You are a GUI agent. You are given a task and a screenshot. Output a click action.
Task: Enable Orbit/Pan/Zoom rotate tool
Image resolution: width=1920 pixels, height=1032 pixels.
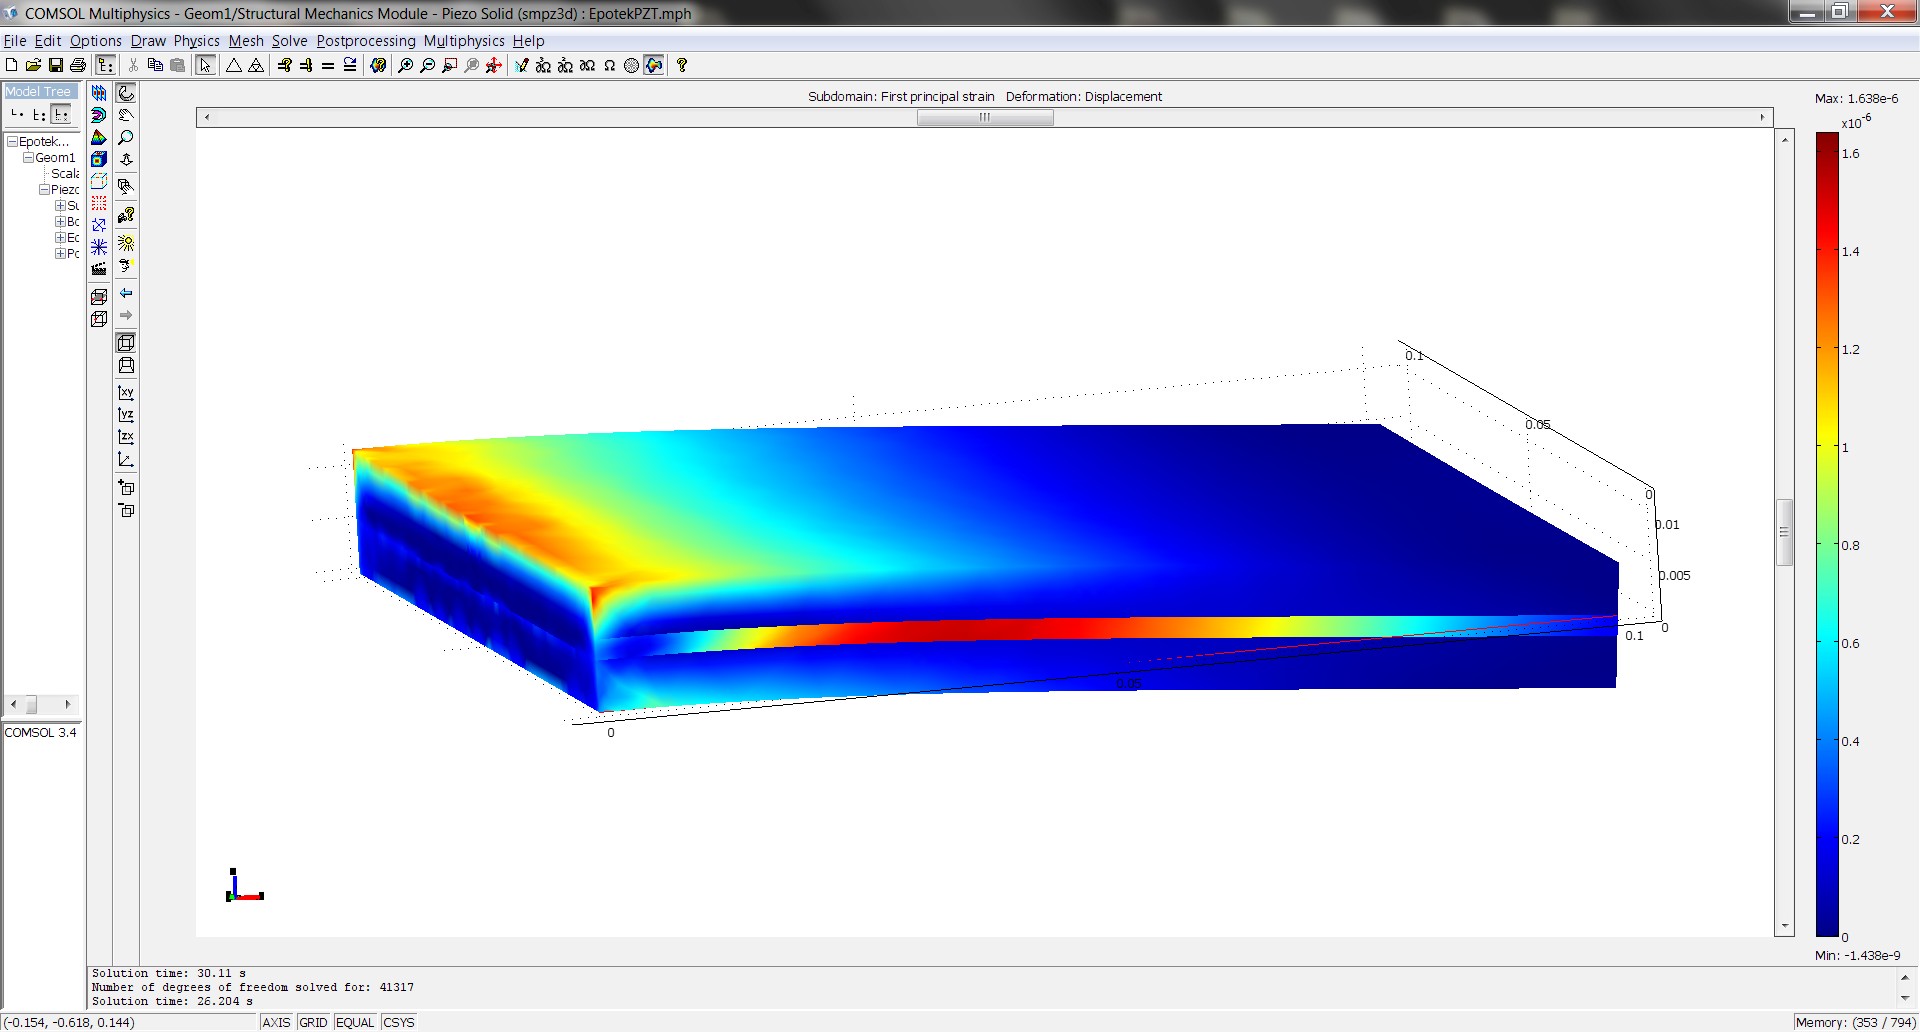126,93
